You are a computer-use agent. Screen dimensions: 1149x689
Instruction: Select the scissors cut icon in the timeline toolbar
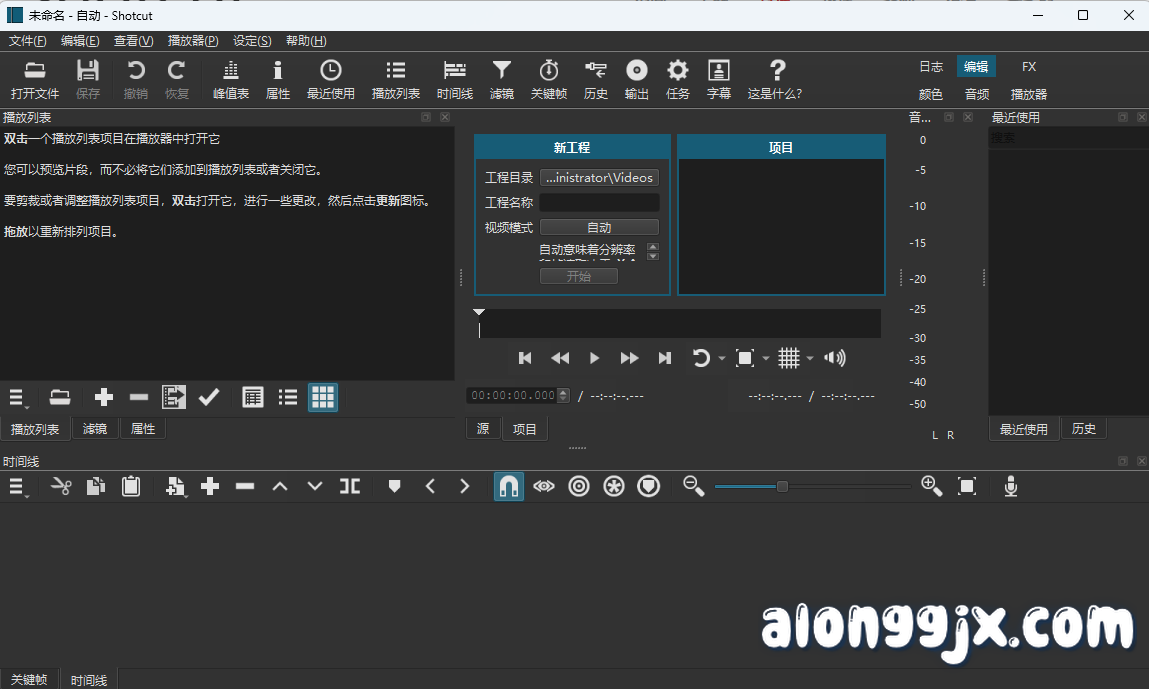coord(60,486)
